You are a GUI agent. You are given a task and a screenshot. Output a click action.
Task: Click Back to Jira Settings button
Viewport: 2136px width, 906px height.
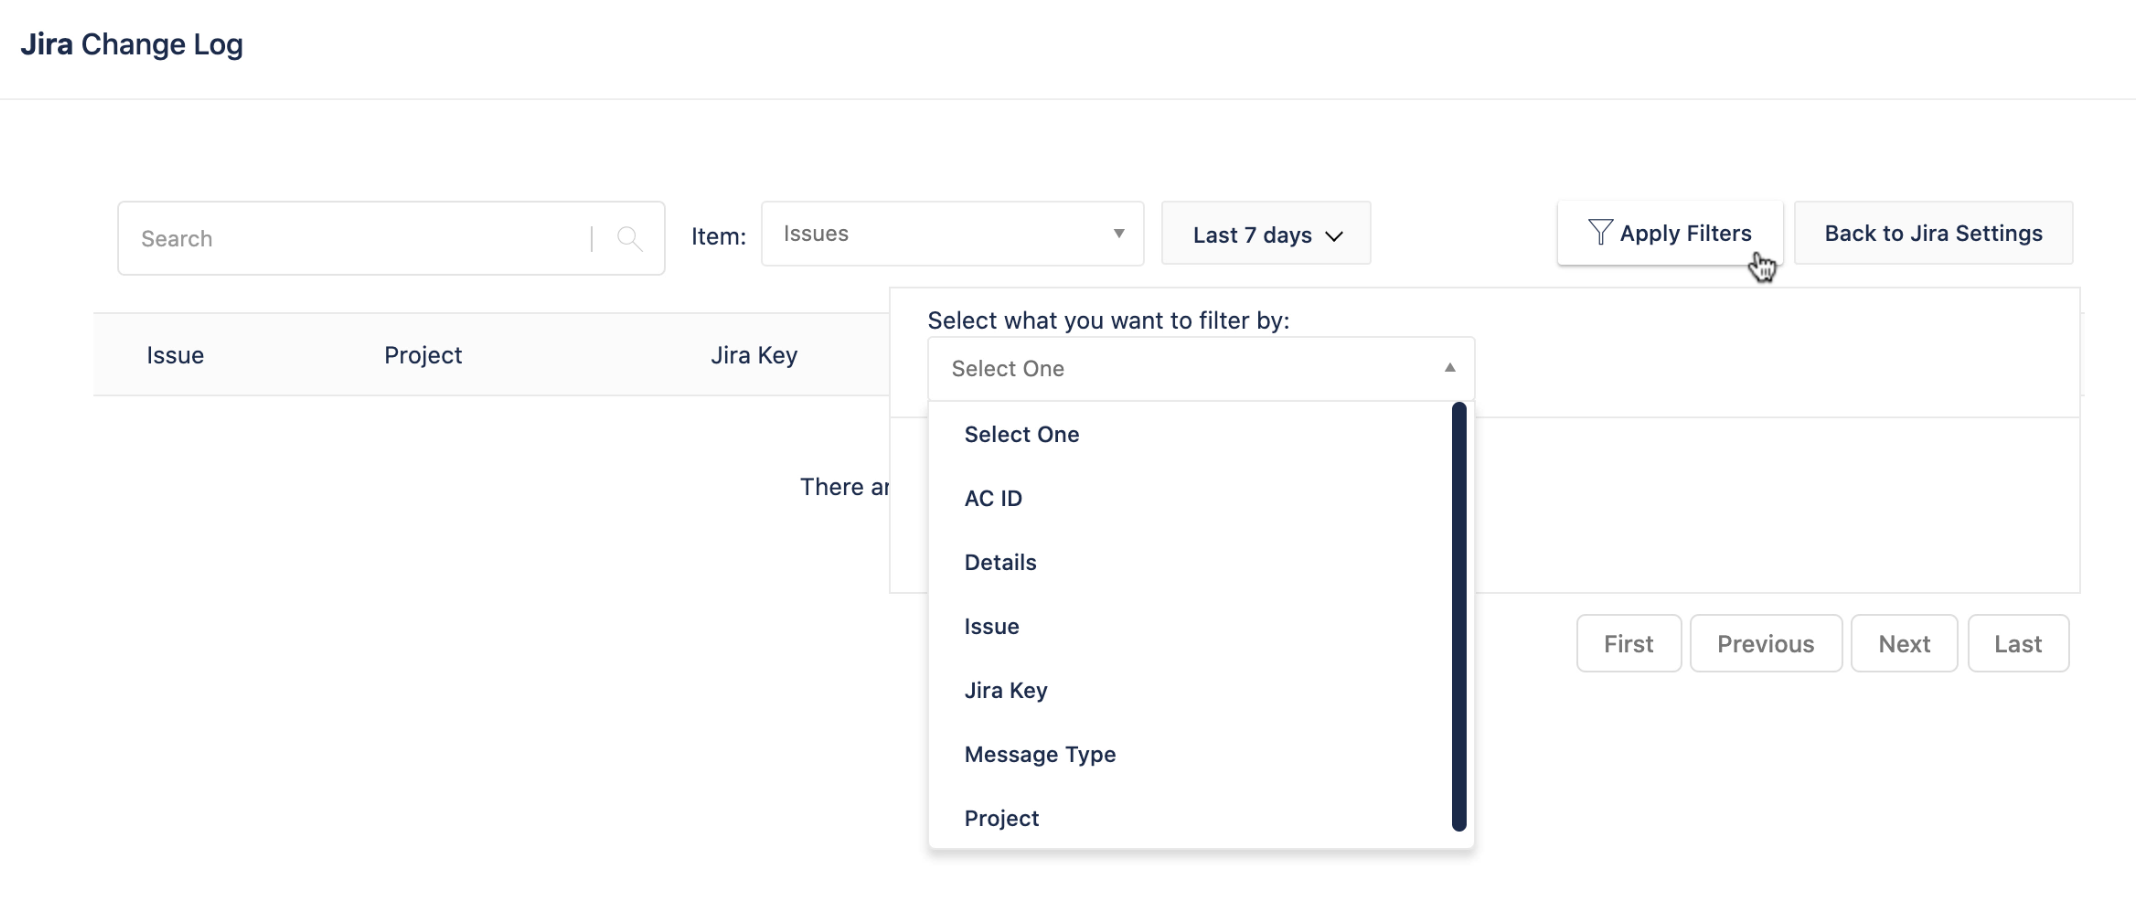(x=1933, y=233)
